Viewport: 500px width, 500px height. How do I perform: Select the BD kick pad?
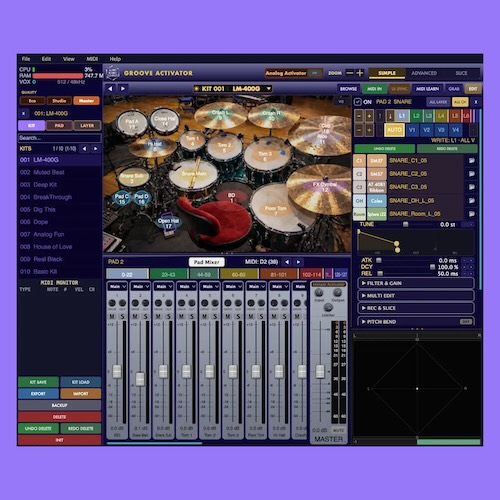pos(231,198)
